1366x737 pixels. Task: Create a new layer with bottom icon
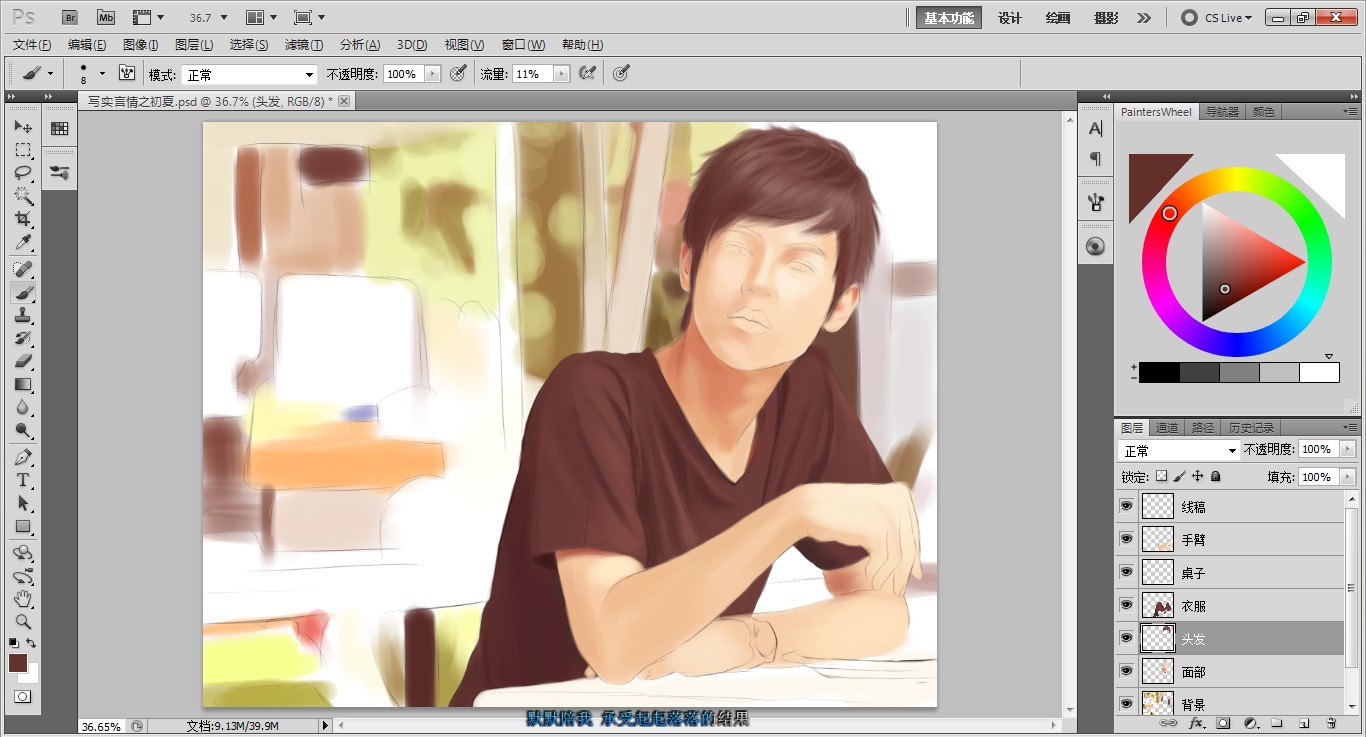(x=1304, y=722)
